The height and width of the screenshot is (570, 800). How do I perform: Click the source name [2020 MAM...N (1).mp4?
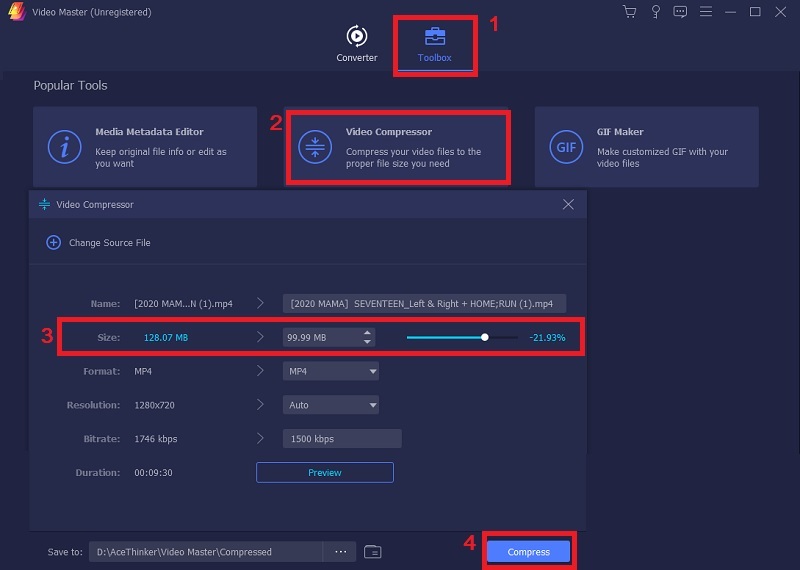[183, 304]
